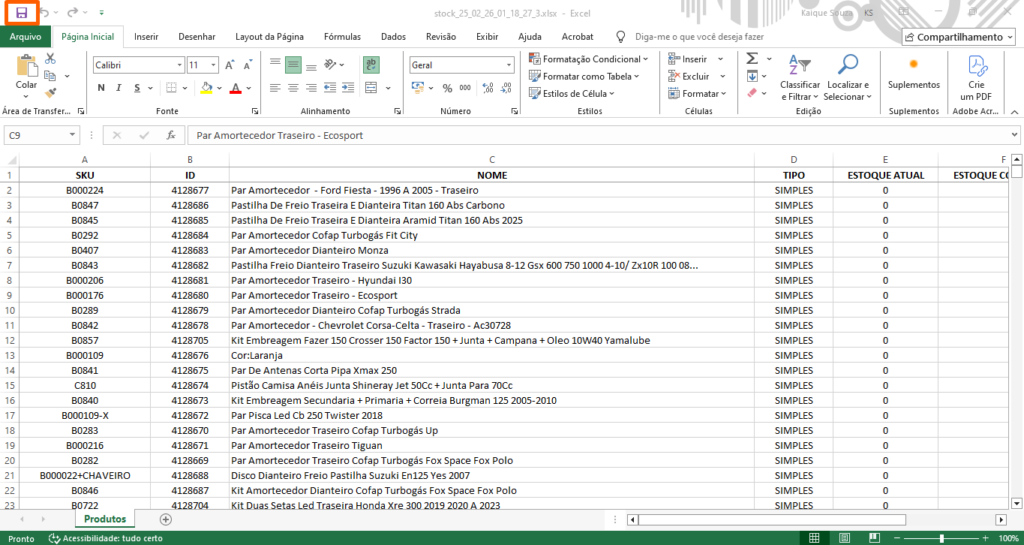Toggle bold formatting with the N button

pos(101,88)
